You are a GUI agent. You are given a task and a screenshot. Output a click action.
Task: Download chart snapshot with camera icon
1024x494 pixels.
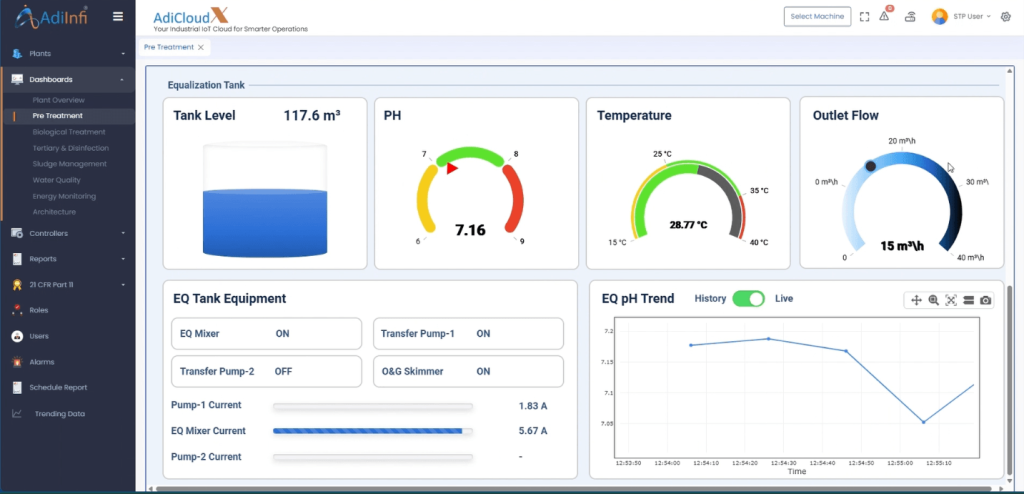[985, 300]
